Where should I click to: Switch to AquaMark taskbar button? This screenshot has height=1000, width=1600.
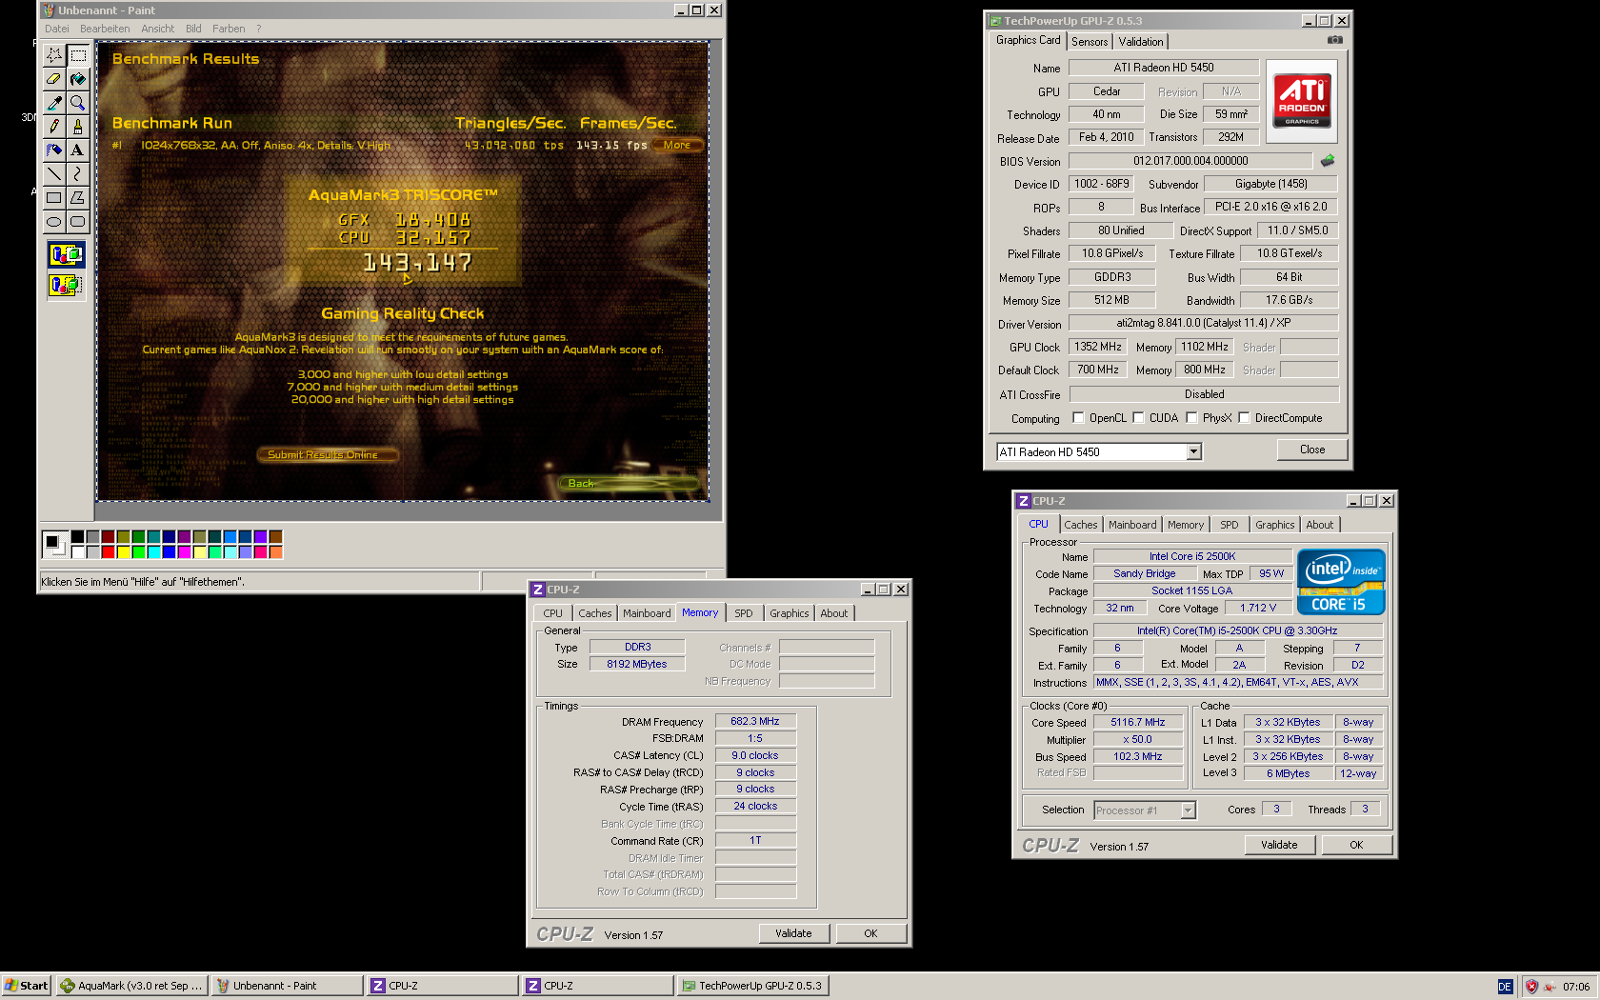point(132,986)
